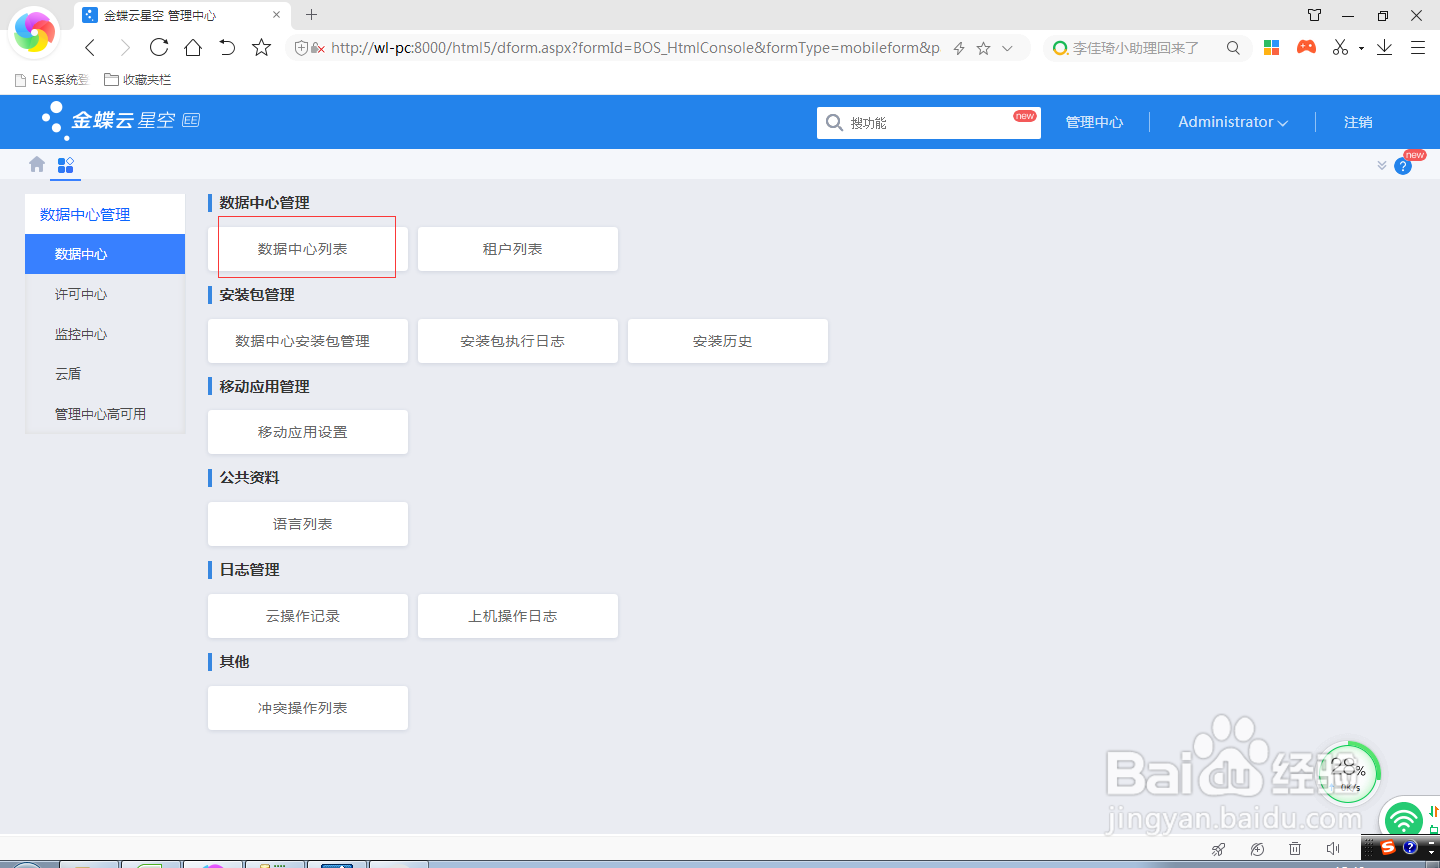Click the scissors screenshot tool icon
Viewport: 1440px width, 868px height.
(x=1340, y=47)
